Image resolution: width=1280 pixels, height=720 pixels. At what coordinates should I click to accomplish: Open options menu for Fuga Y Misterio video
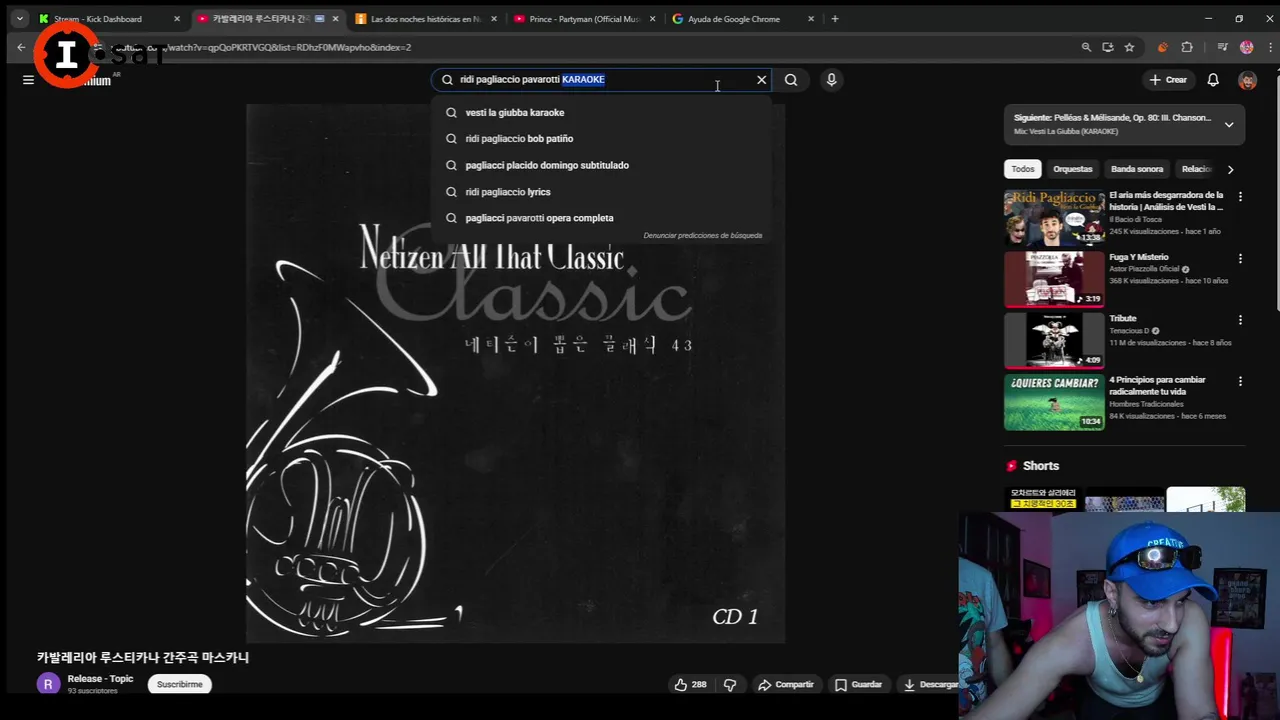pyautogui.click(x=1240, y=258)
